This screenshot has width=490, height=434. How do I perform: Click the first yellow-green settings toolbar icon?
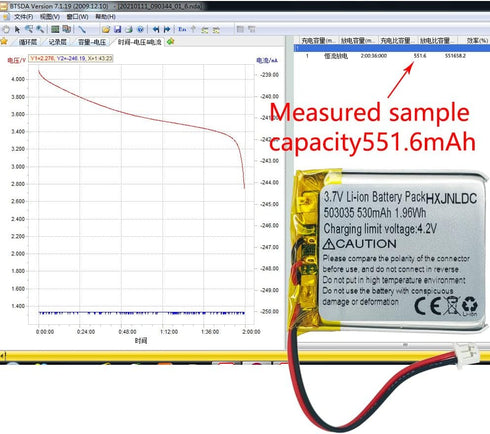tap(205, 30)
